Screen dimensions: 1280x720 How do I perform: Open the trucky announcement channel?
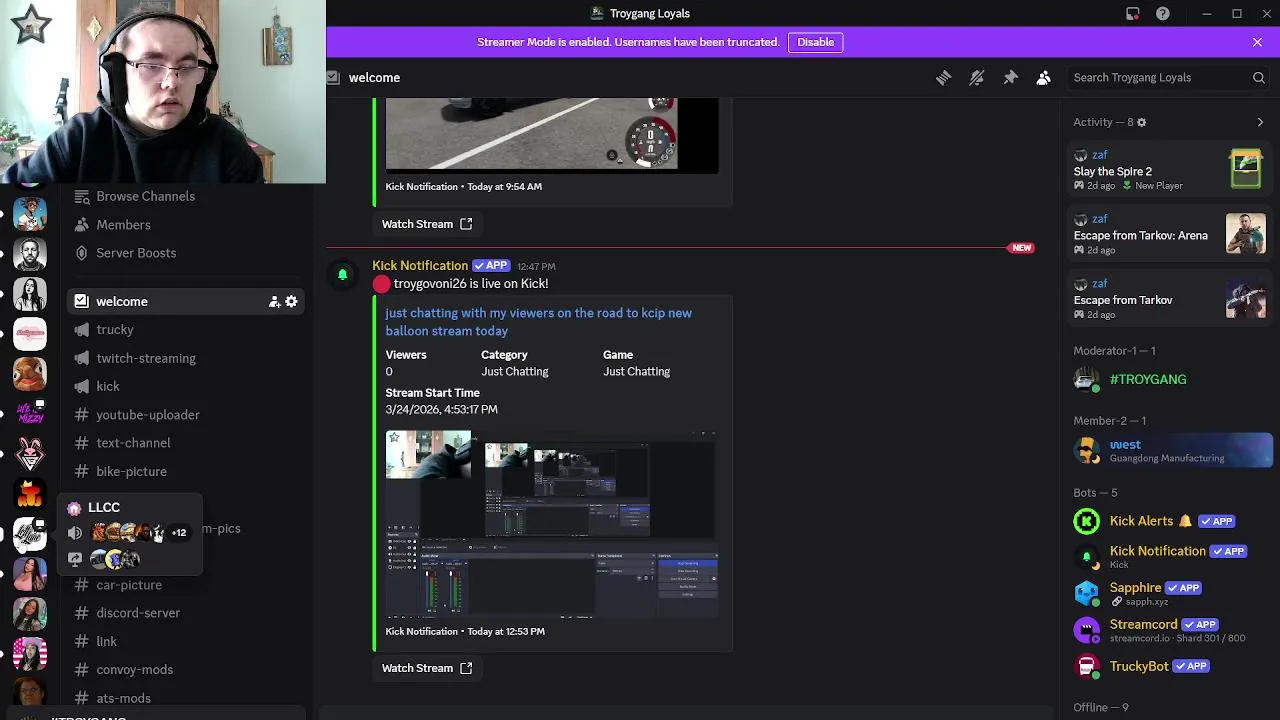pos(185,329)
